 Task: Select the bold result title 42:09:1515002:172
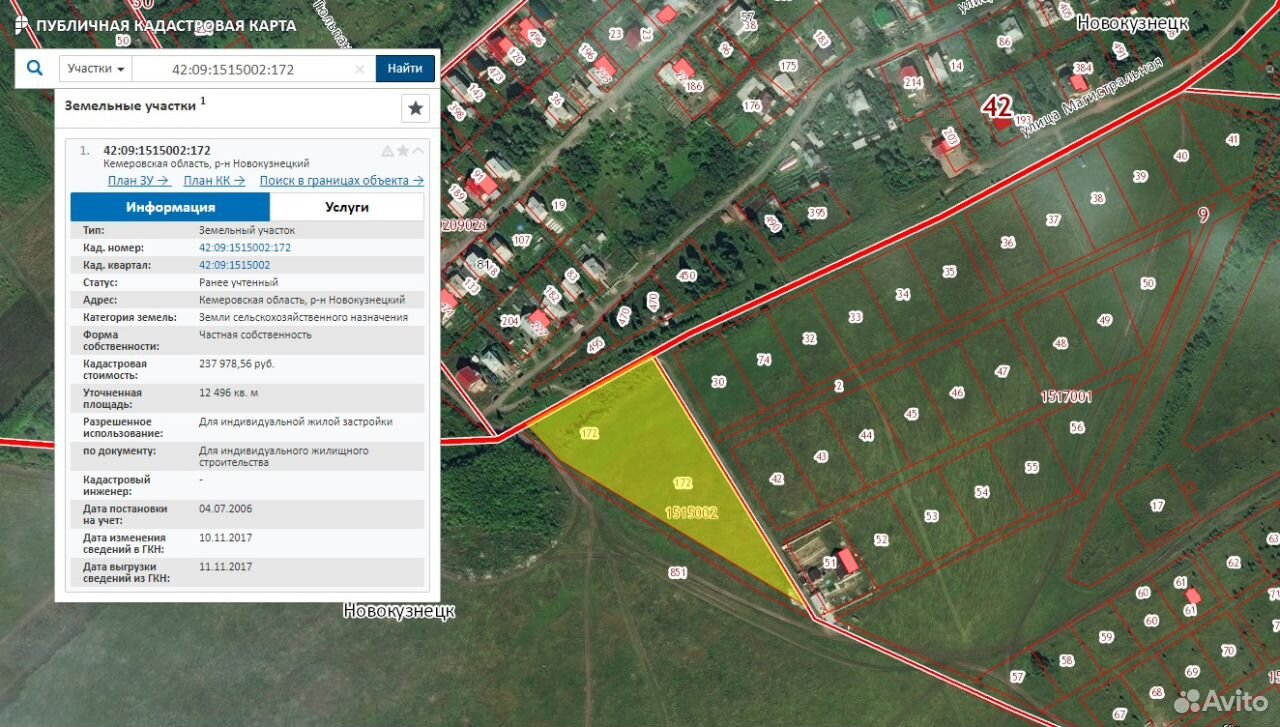pos(157,151)
